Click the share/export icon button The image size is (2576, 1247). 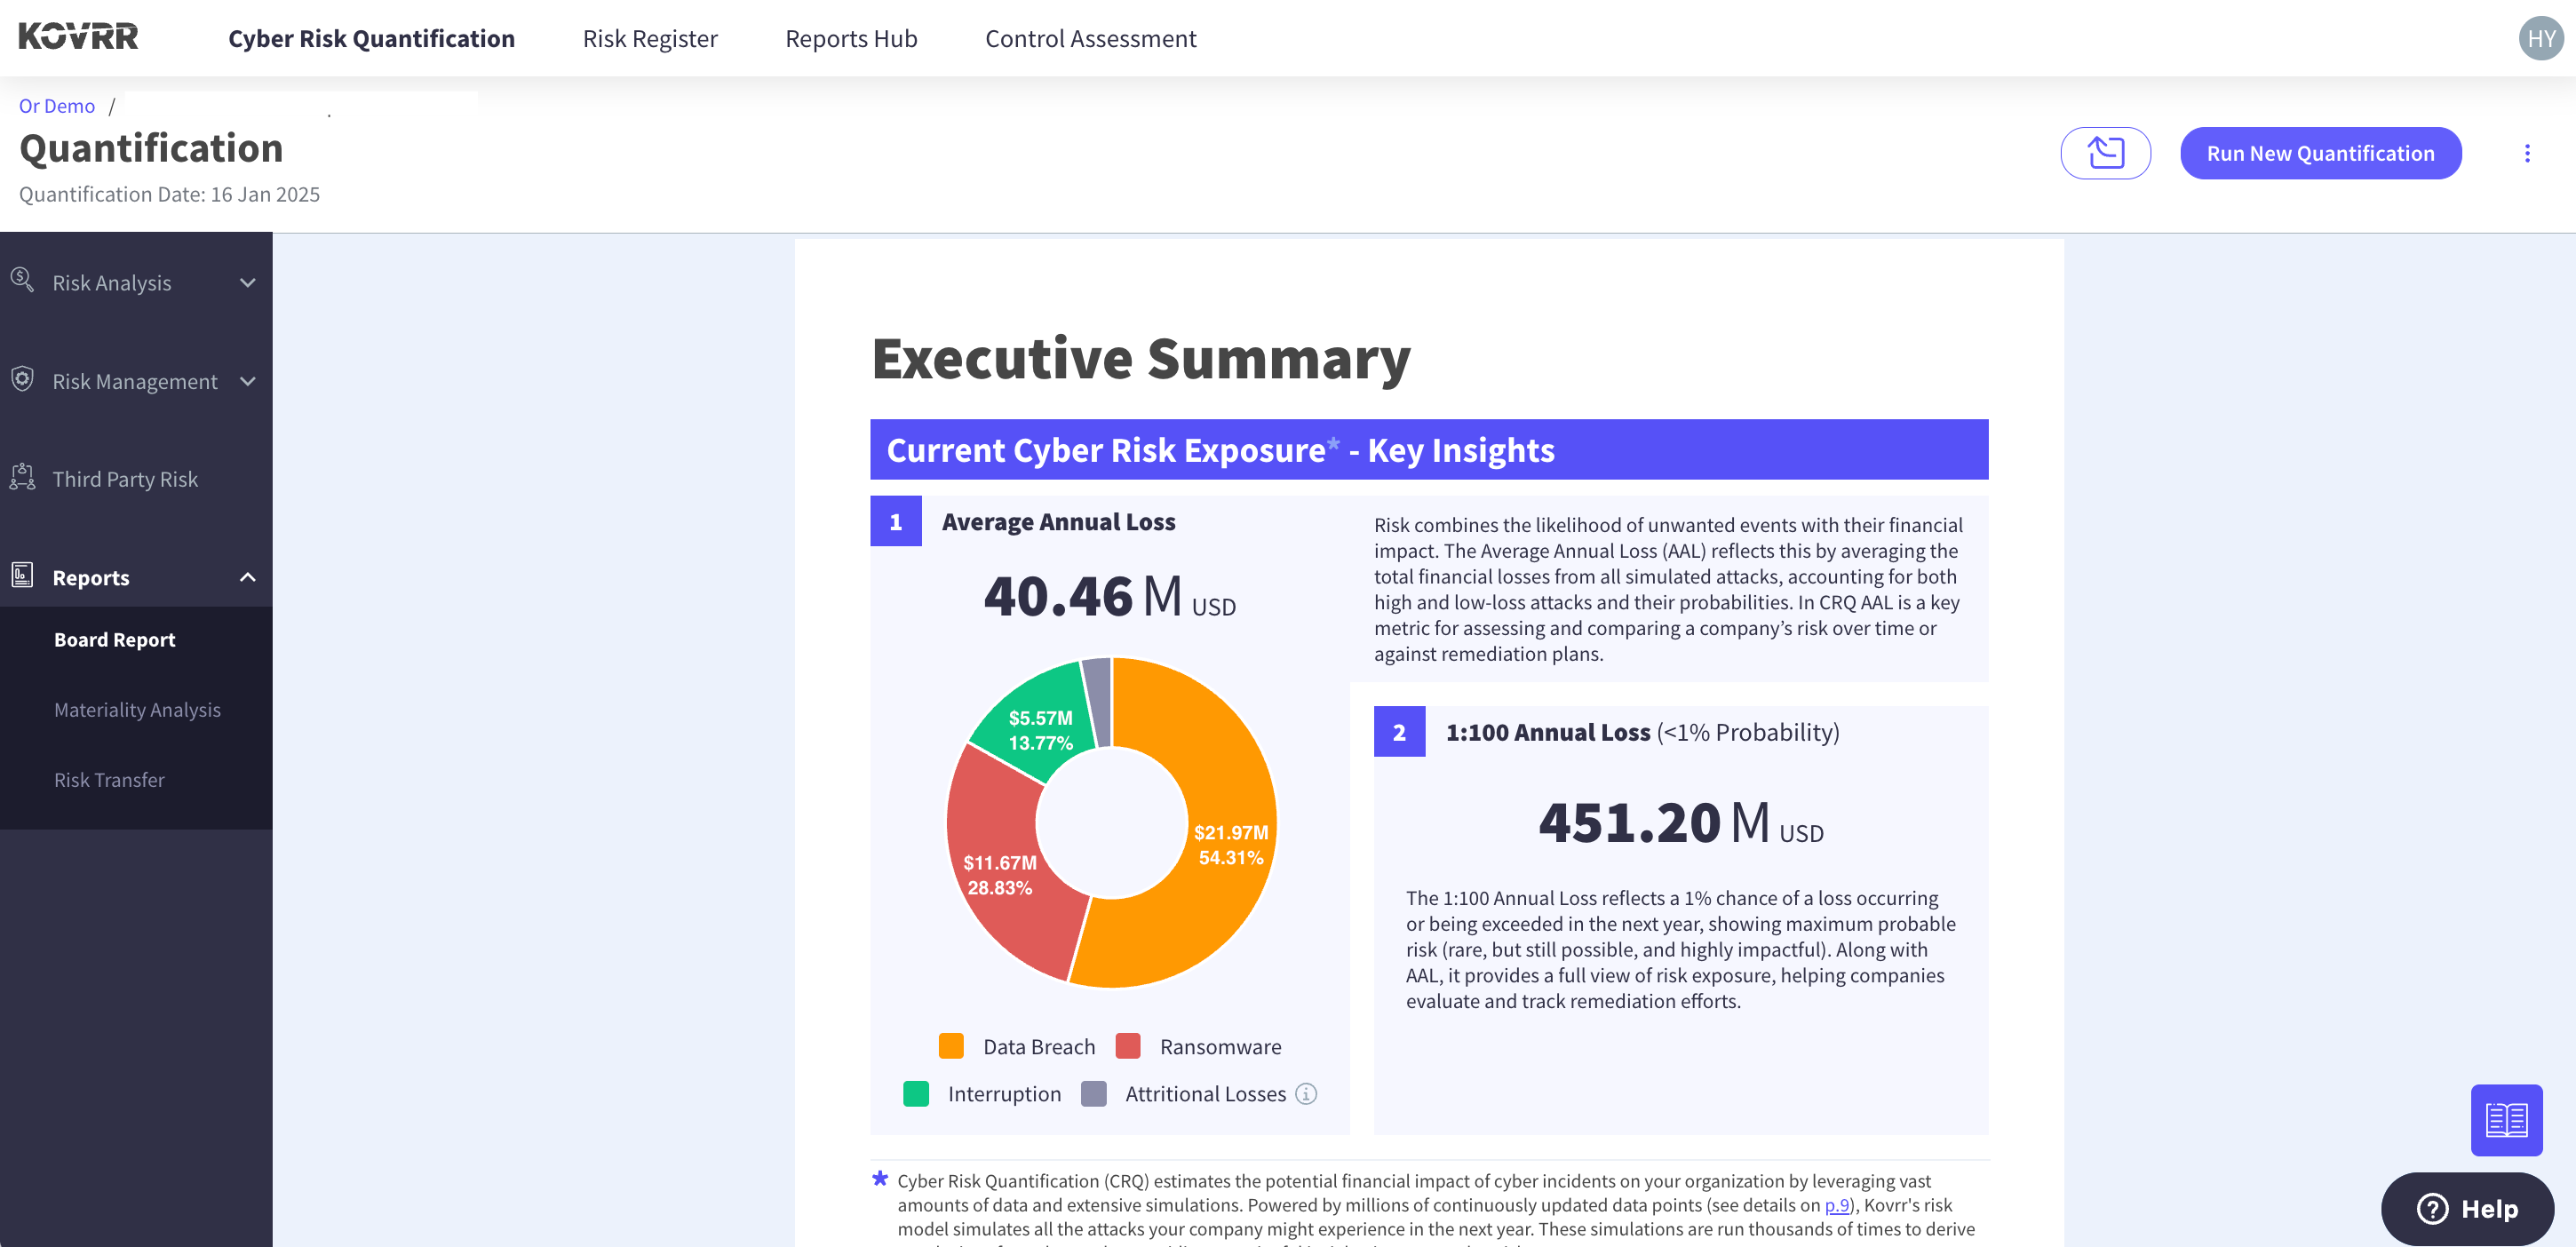(2105, 153)
